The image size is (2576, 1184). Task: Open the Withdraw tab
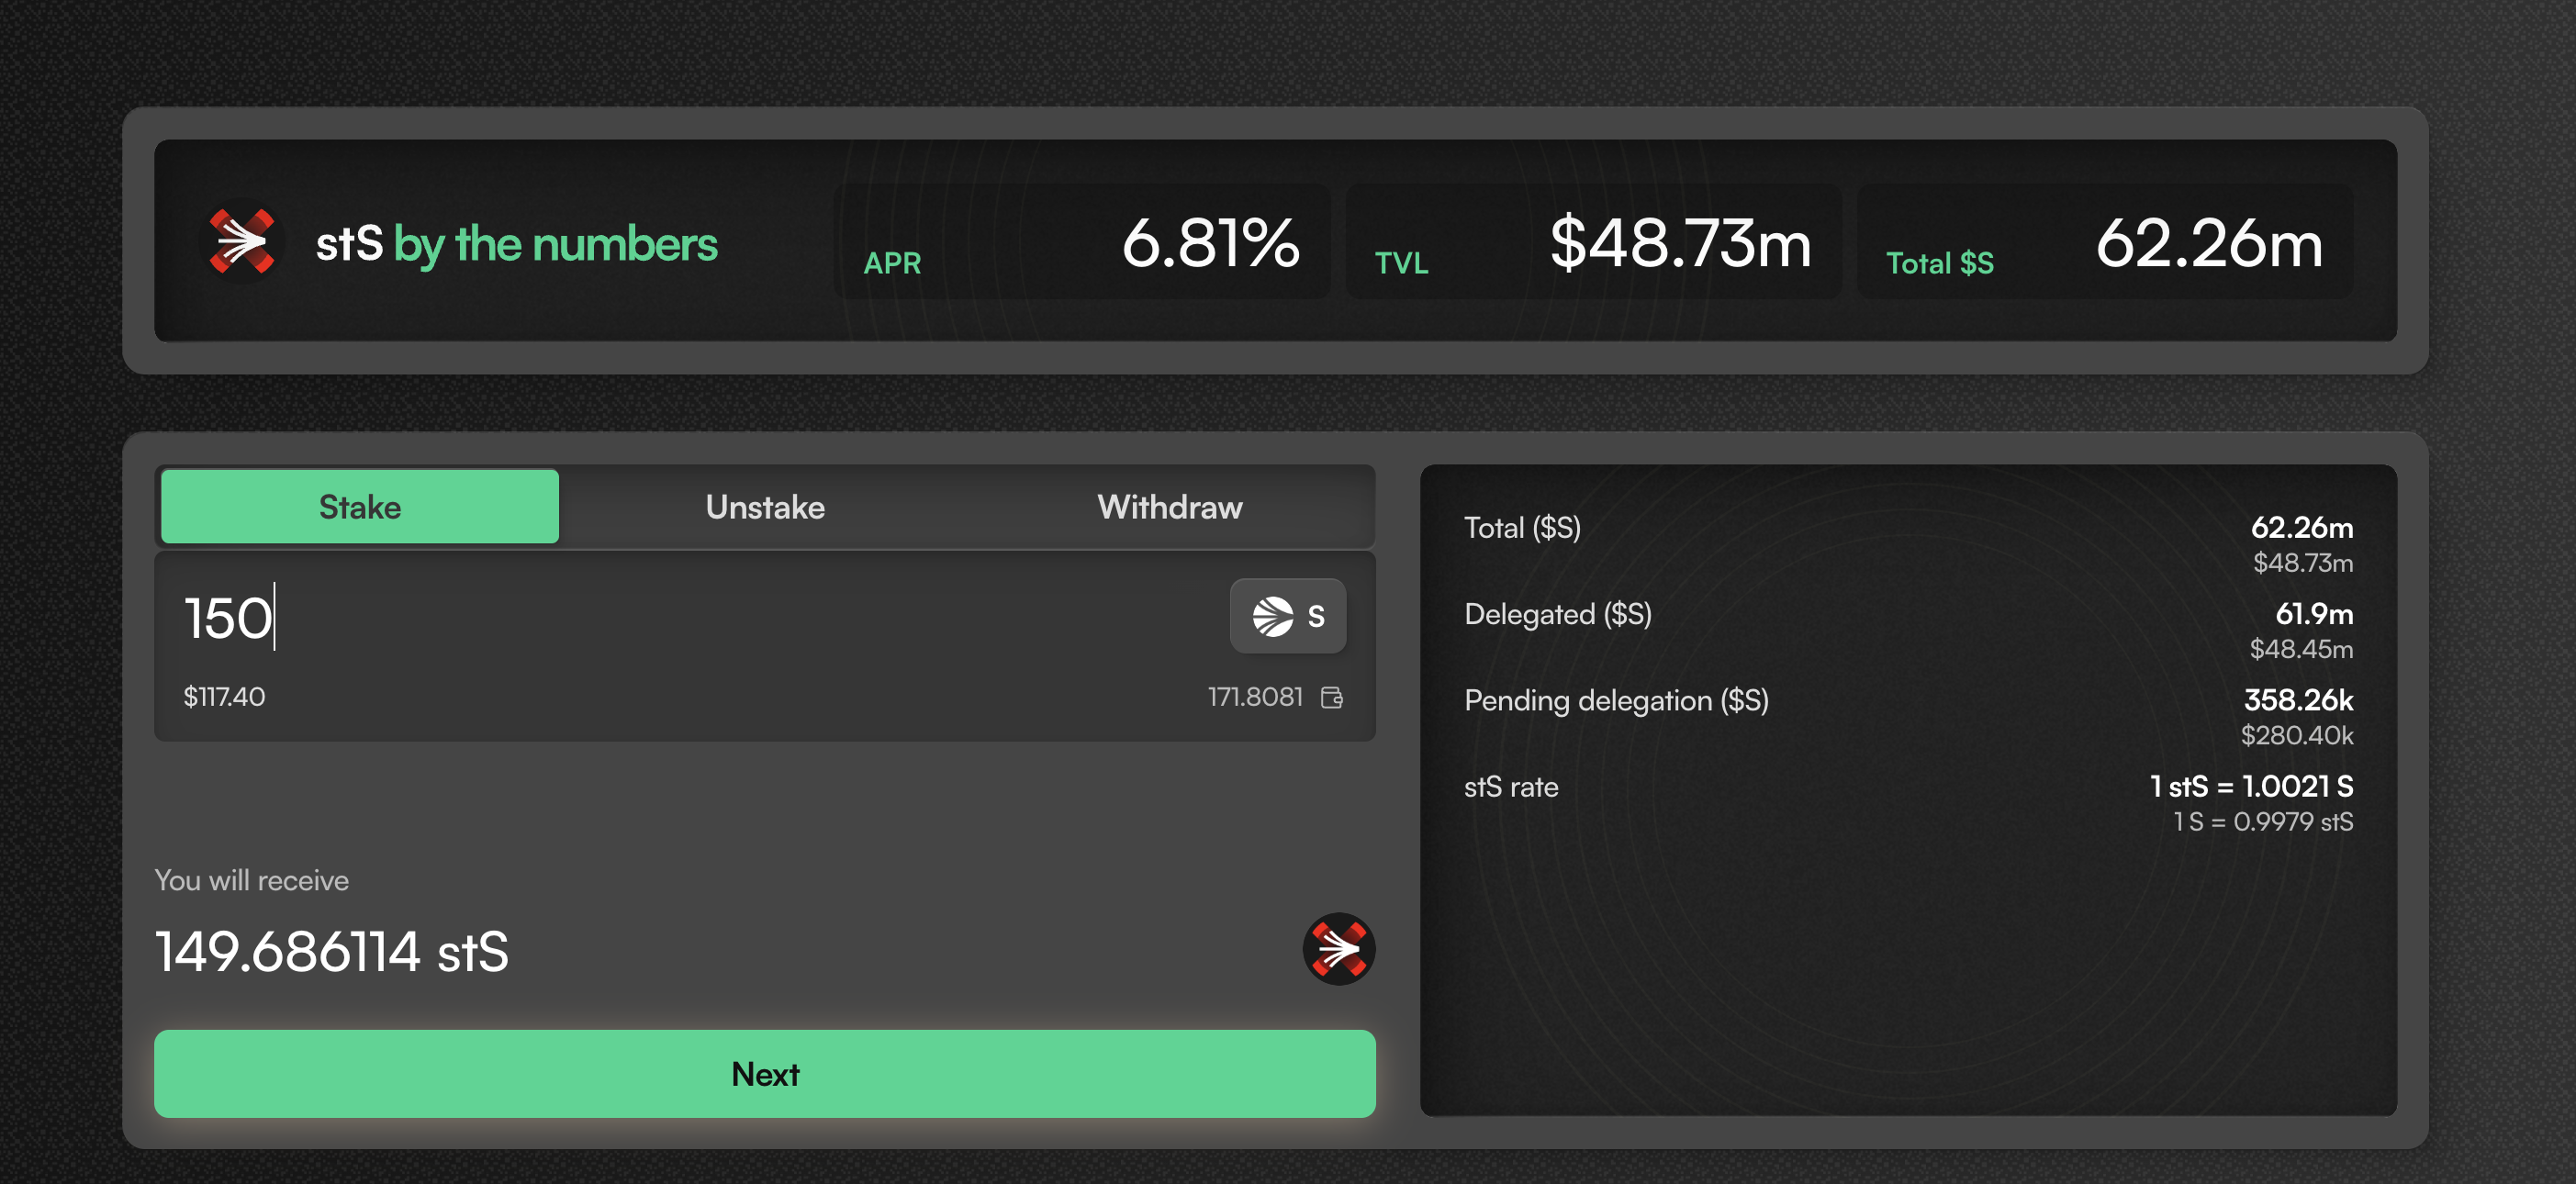point(1169,507)
